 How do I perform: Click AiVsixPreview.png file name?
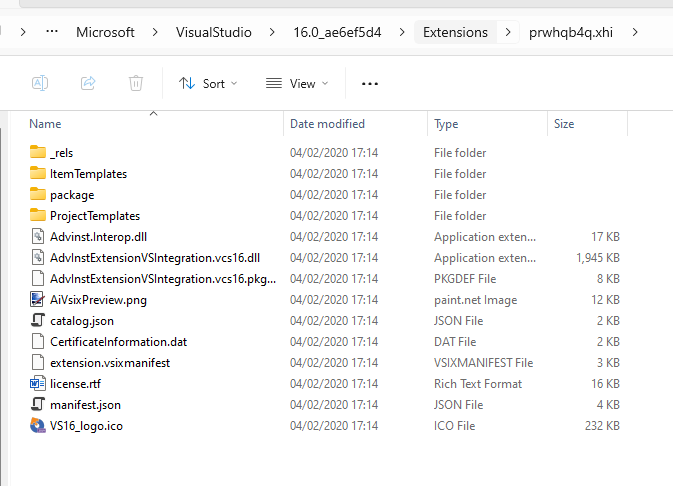[x=98, y=300]
